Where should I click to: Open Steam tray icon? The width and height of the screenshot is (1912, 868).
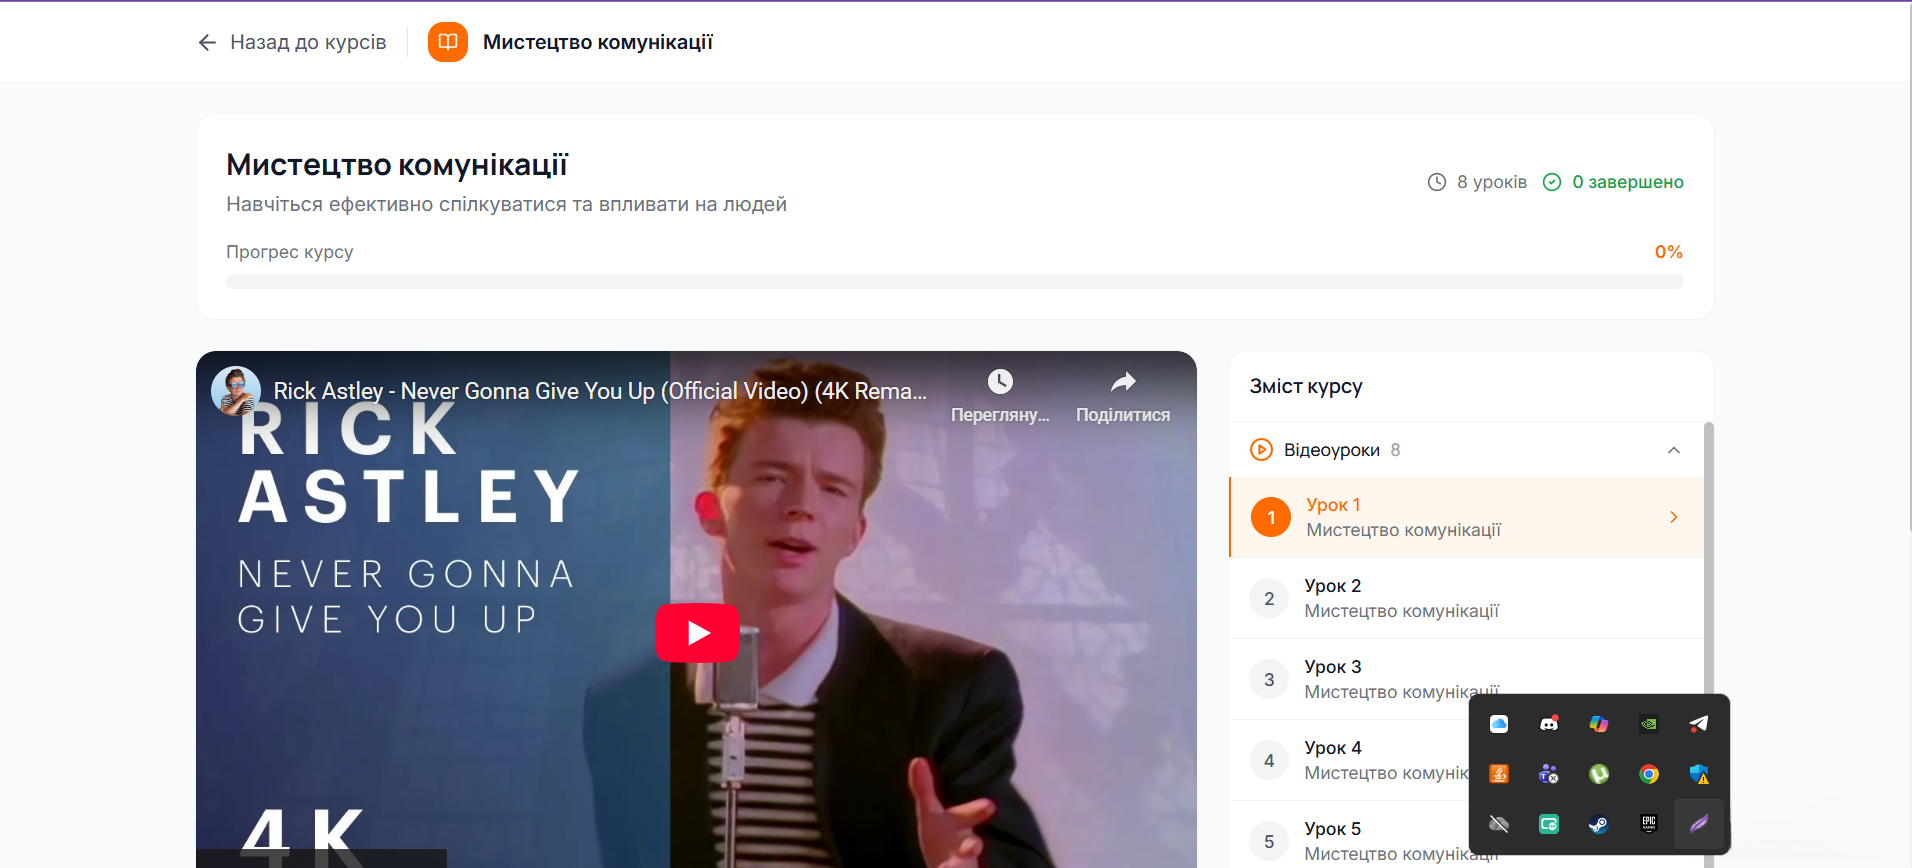point(1599,824)
